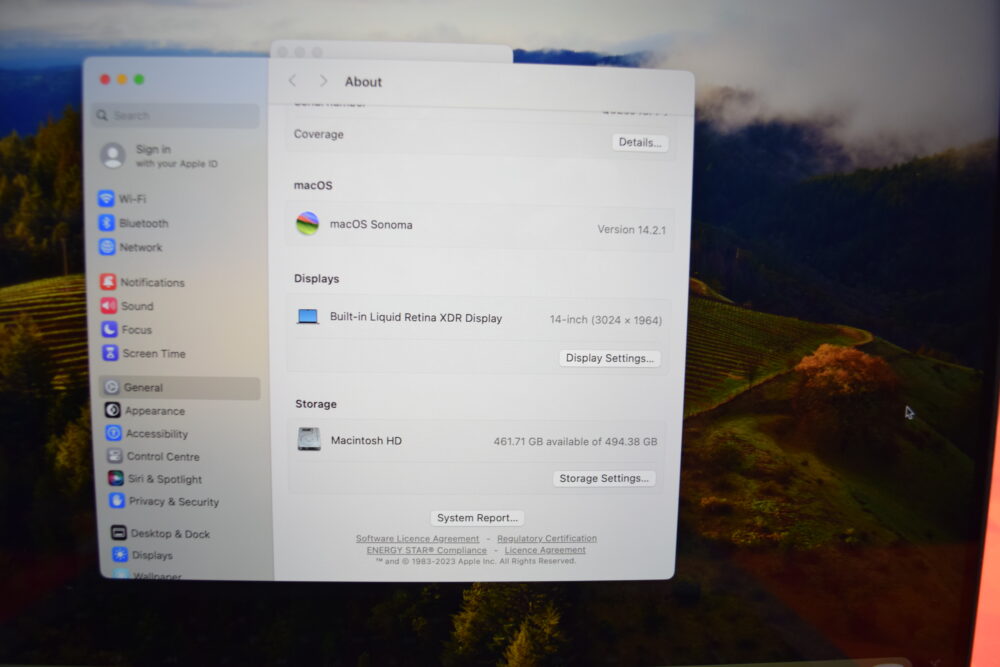Open the System Report… button

tap(477, 518)
